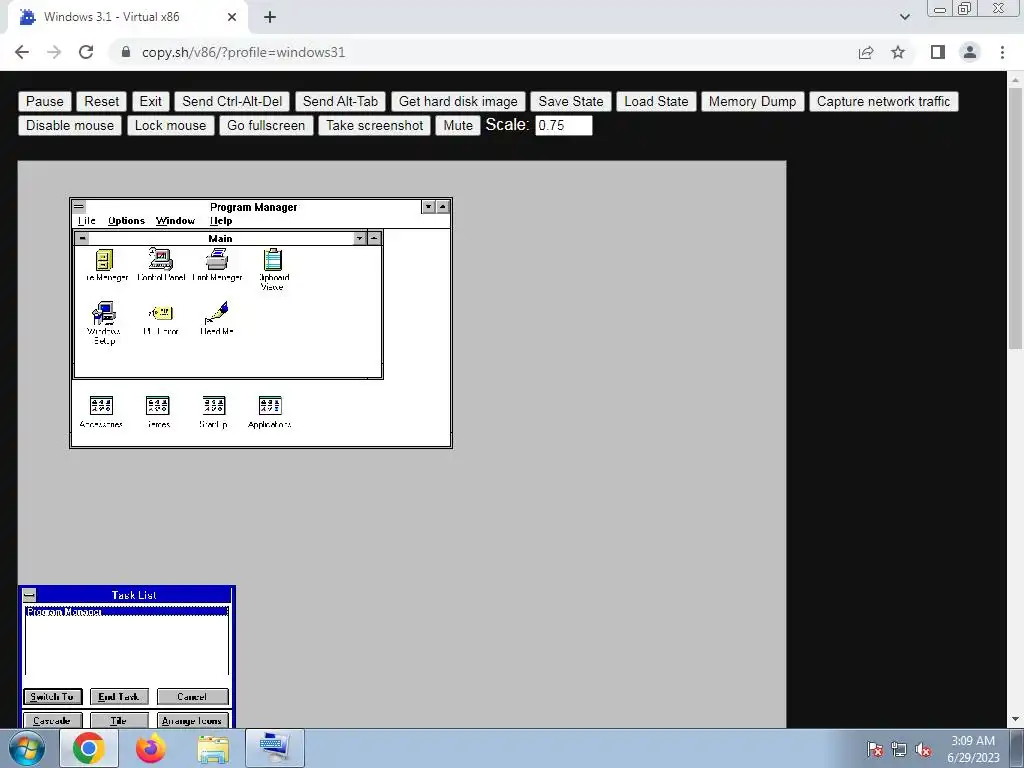Open Program Manager control menu box
Image resolution: width=1024 pixels, height=768 pixels.
[x=79, y=207]
